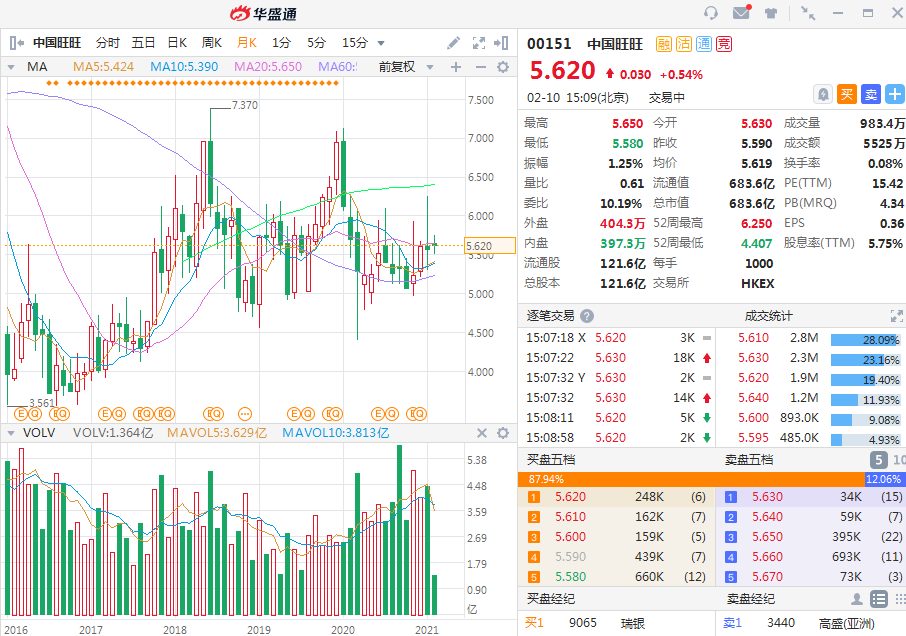Switch to 周K weekly chart tab
This screenshot has height=636, width=906.
click(x=211, y=43)
